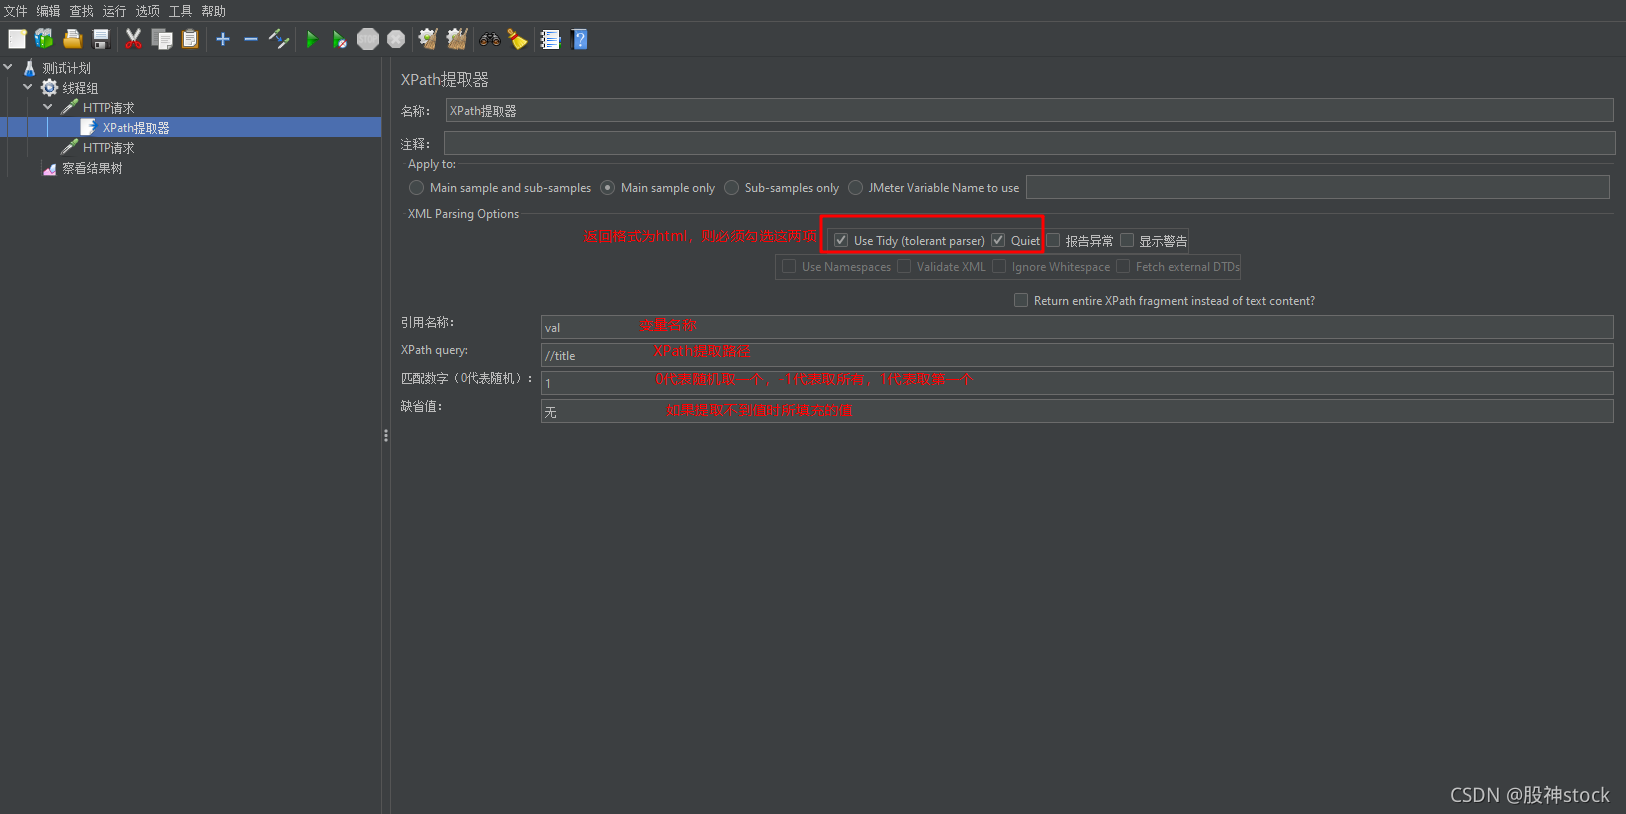This screenshot has height=814, width=1626.
Task: Open the 查找 menu
Action: pyautogui.click(x=82, y=11)
